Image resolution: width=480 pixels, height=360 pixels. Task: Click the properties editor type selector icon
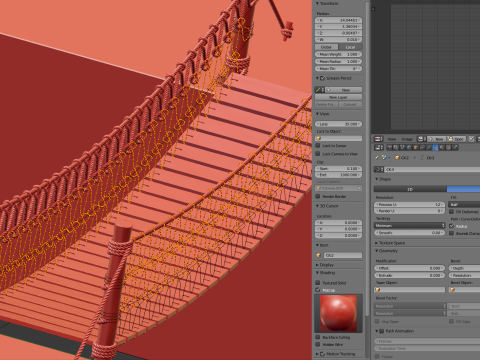[379, 147]
